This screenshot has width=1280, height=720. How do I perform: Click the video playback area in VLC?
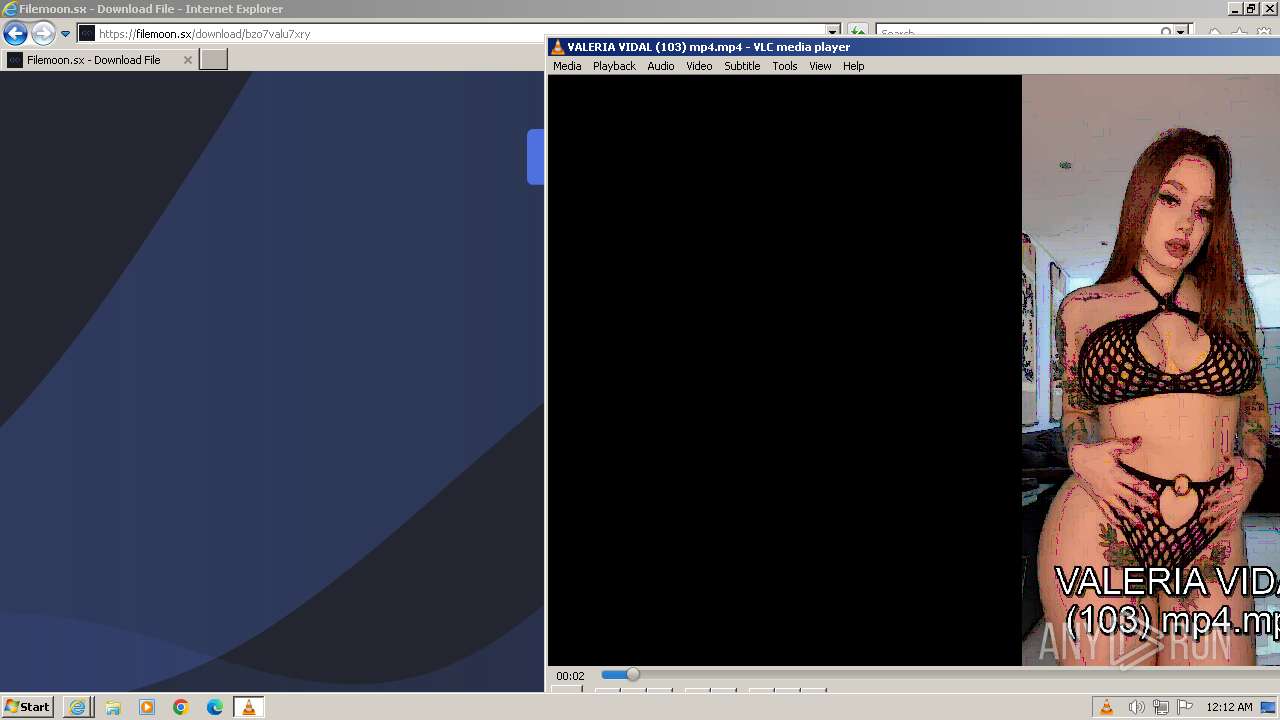pos(913,370)
